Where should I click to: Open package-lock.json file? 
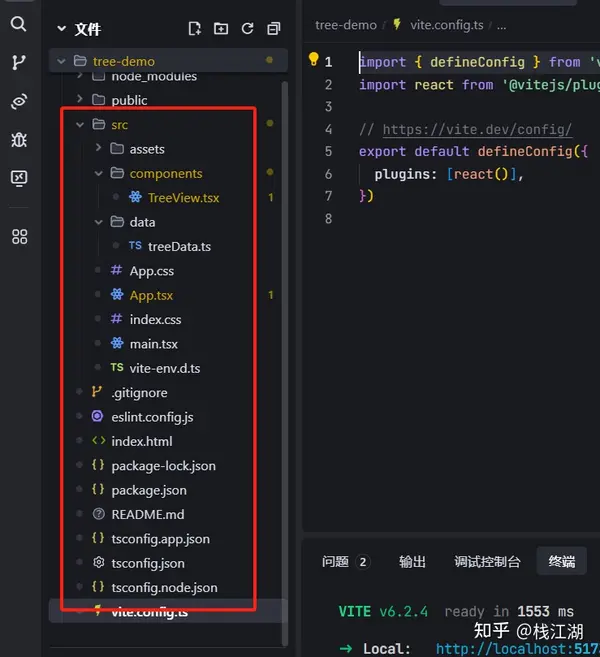point(163,466)
